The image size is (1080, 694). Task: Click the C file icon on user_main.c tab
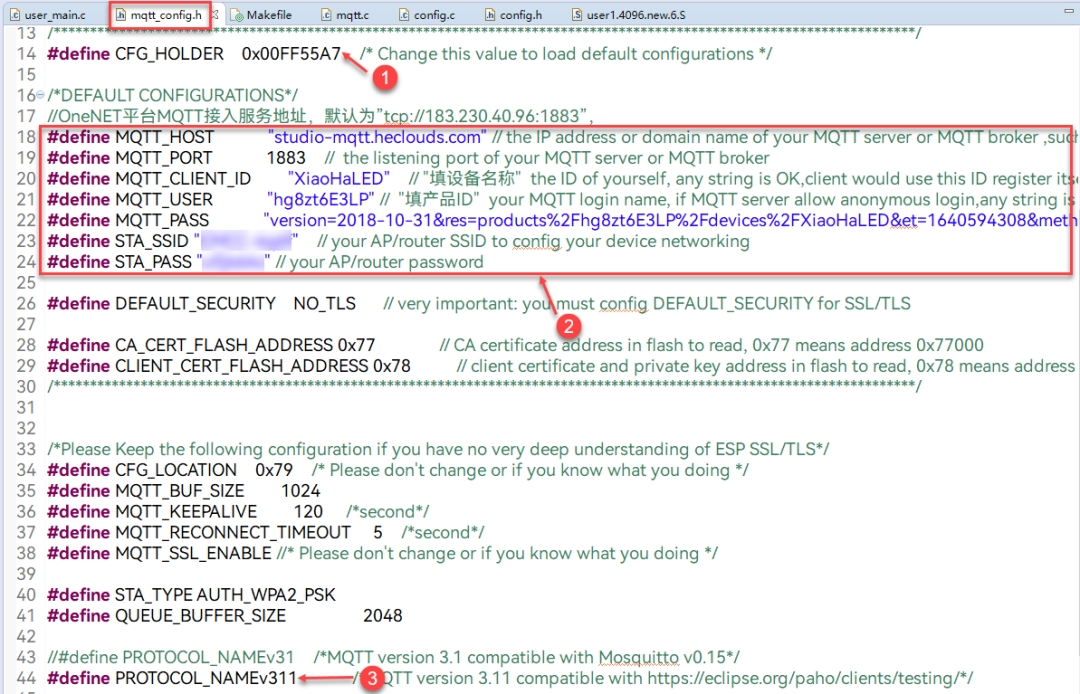14,14
